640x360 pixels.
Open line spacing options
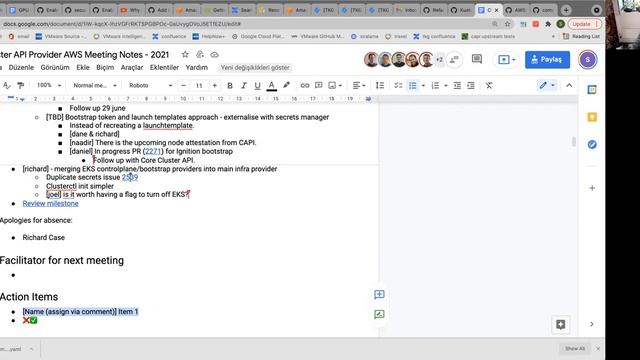[380, 85]
